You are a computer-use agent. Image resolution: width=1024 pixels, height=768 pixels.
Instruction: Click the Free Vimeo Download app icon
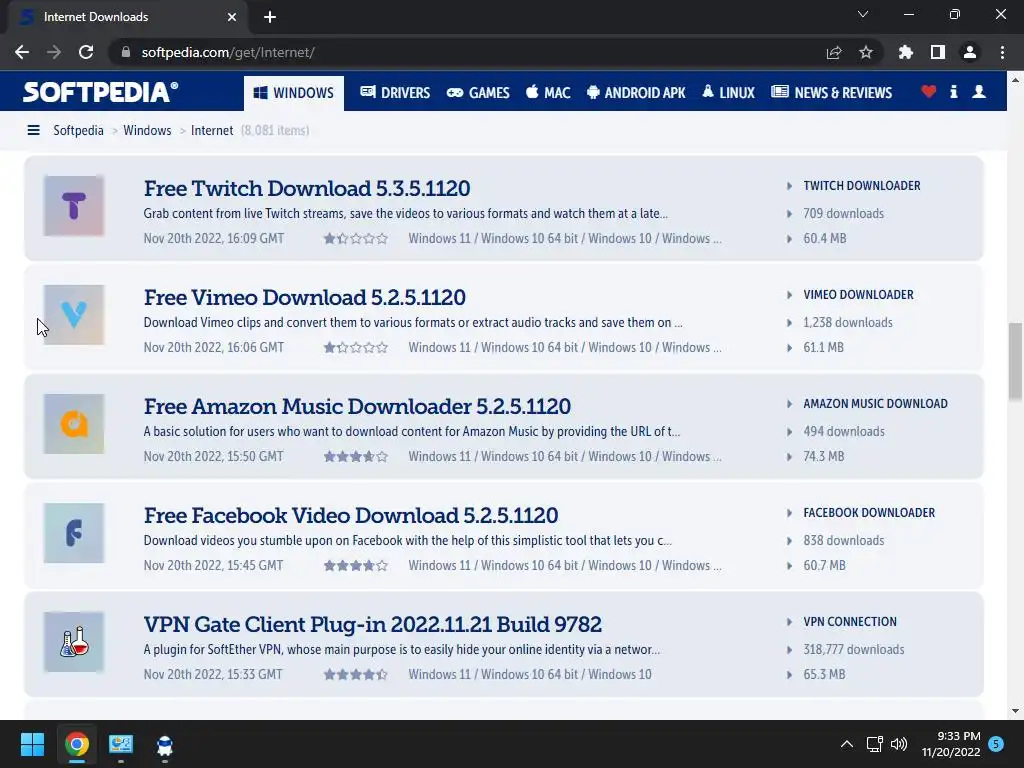pos(74,315)
